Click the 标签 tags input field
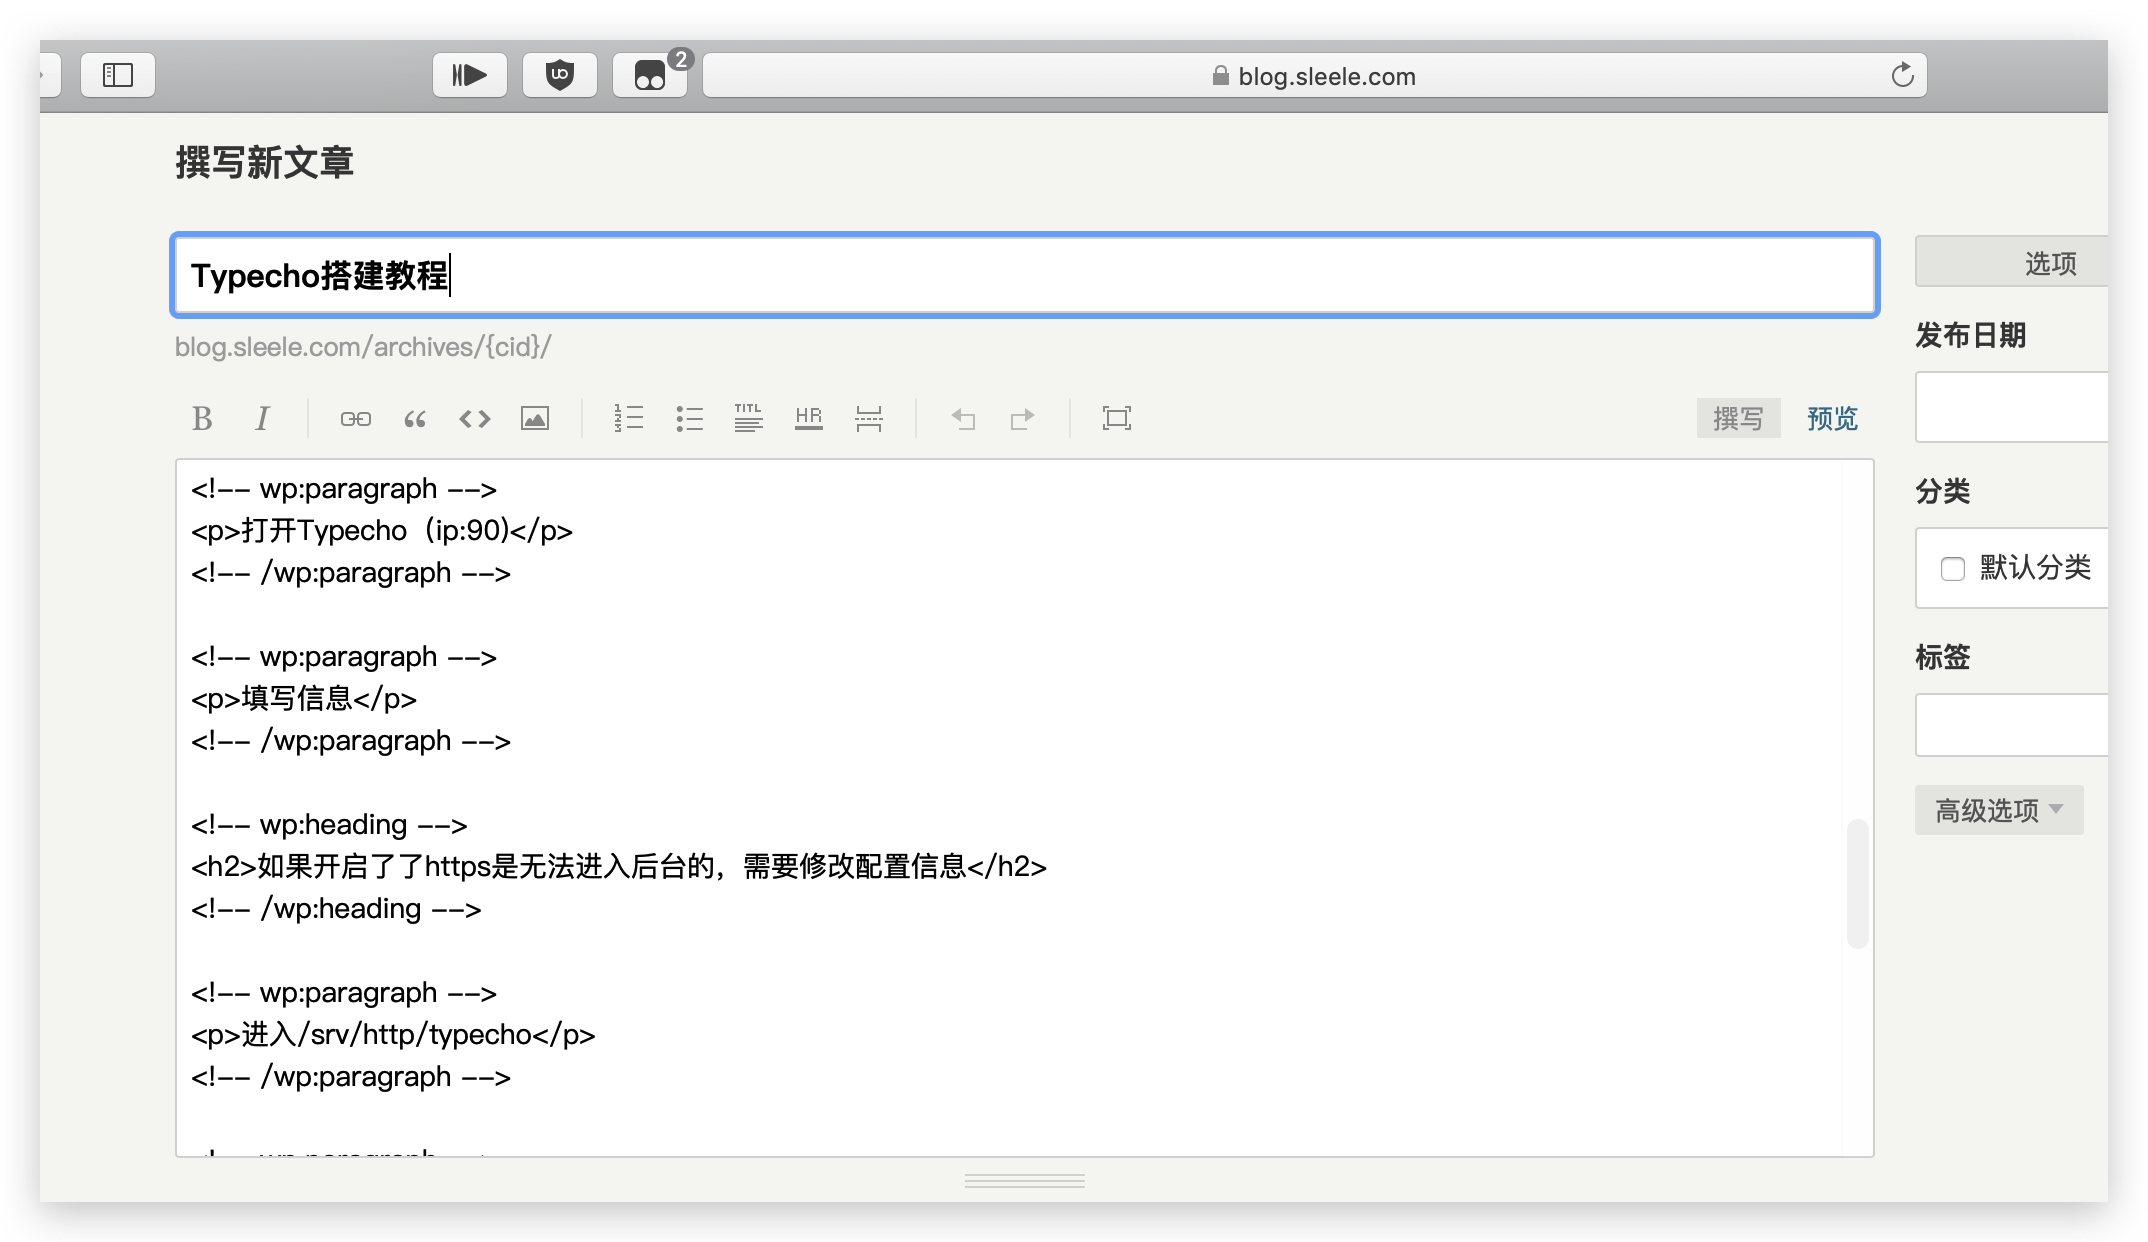2148x1242 pixels. 2011,725
